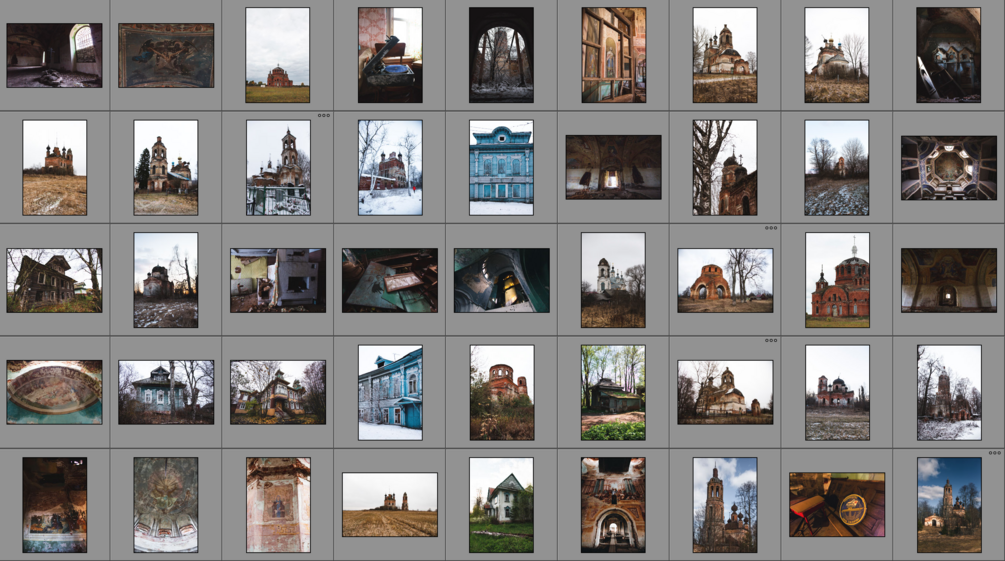Image resolution: width=1005 pixels, height=561 pixels.
Task: Select the large red brick cathedral photo
Action: [x=837, y=280]
